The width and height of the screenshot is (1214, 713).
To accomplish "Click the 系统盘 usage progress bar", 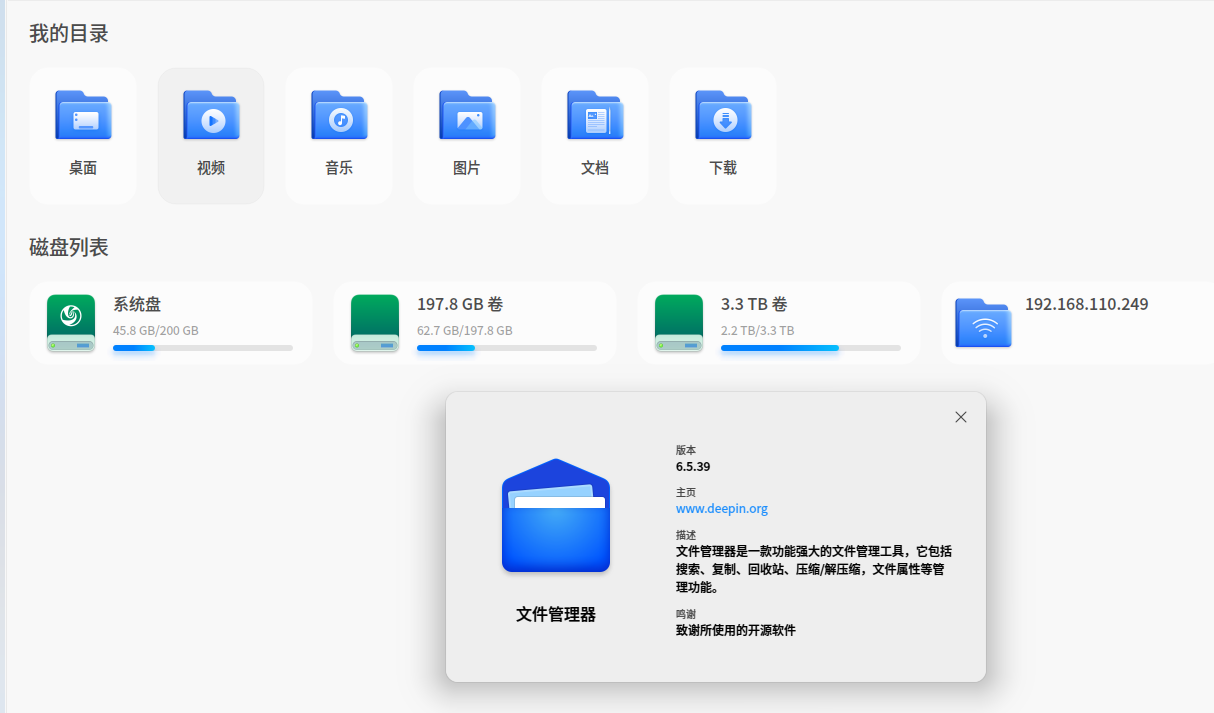I will tap(203, 348).
